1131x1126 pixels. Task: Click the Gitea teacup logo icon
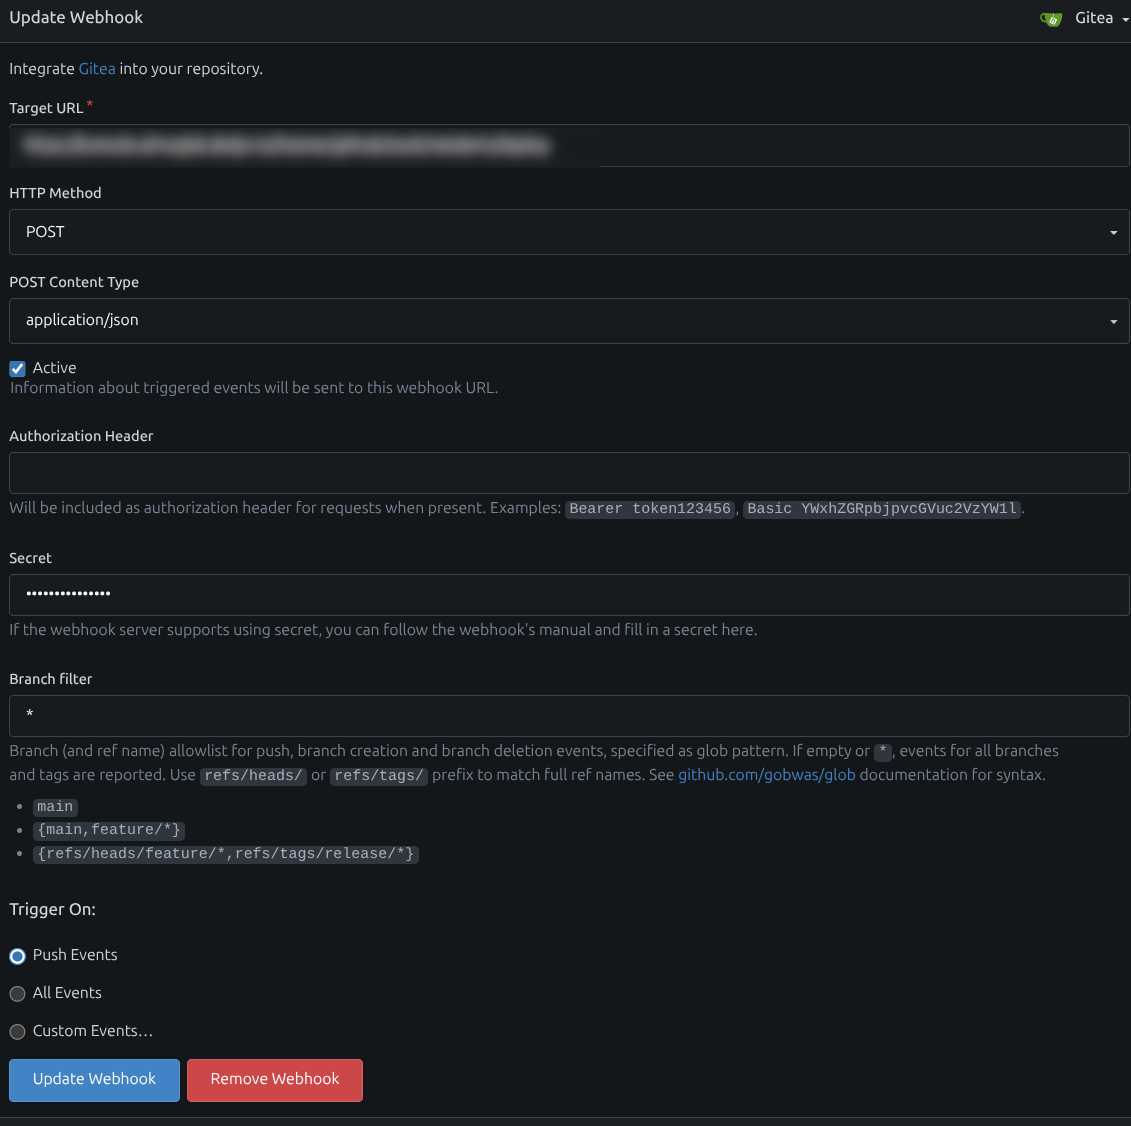1051,19
